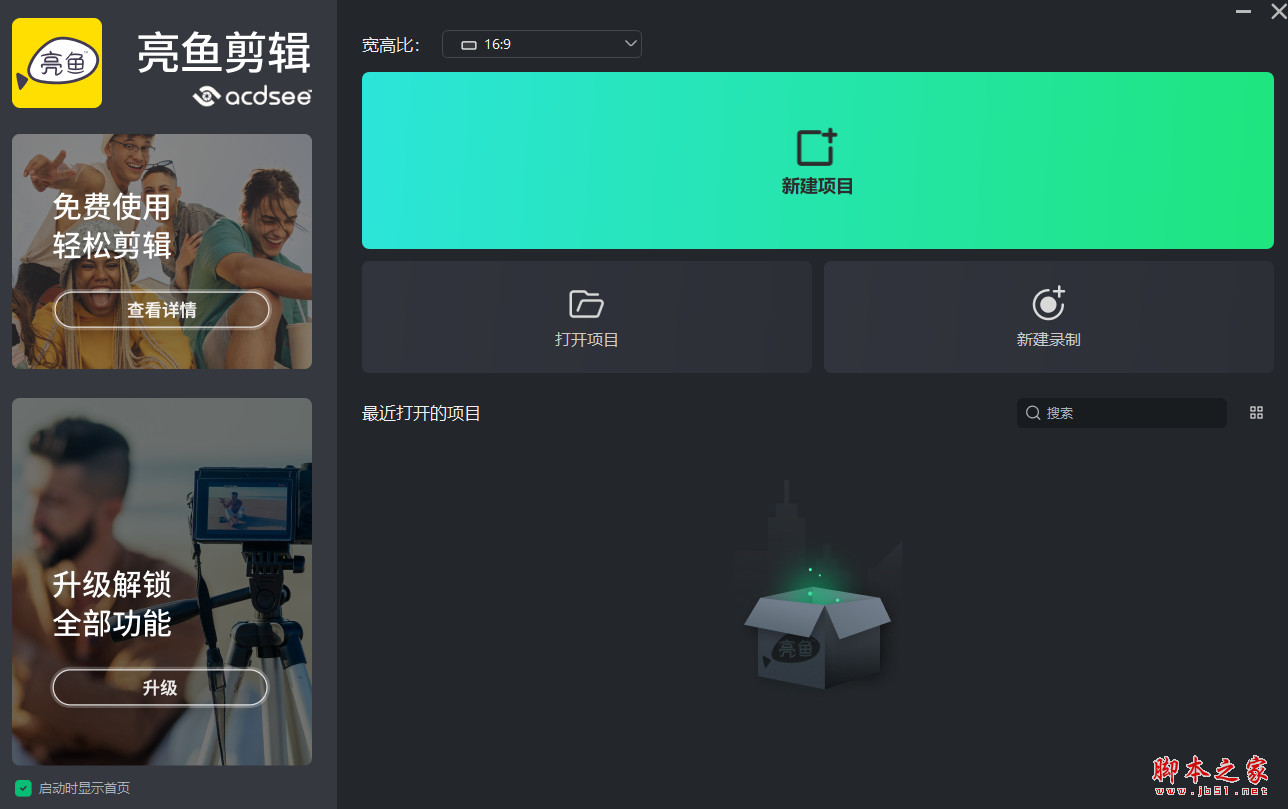
Task: Open the 宽高比 aspect ratio dropdown
Action: coord(541,44)
